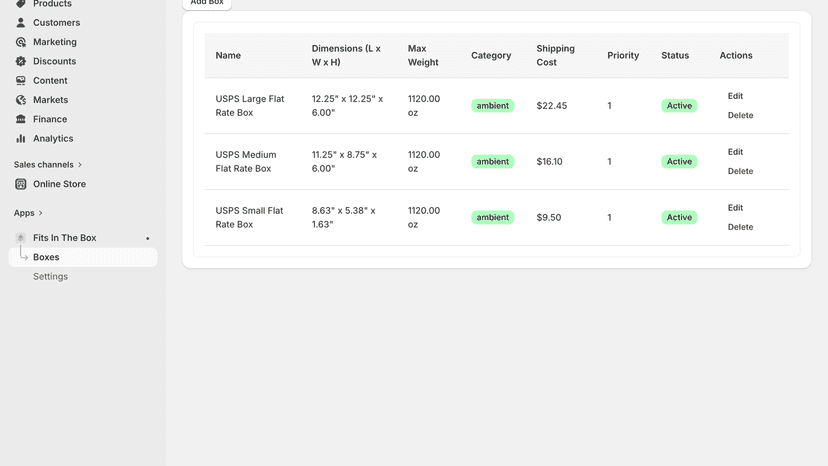The width and height of the screenshot is (828, 466).
Task: Click dimensions 8.63" x 5.38" x 1.63"
Action: click(344, 218)
